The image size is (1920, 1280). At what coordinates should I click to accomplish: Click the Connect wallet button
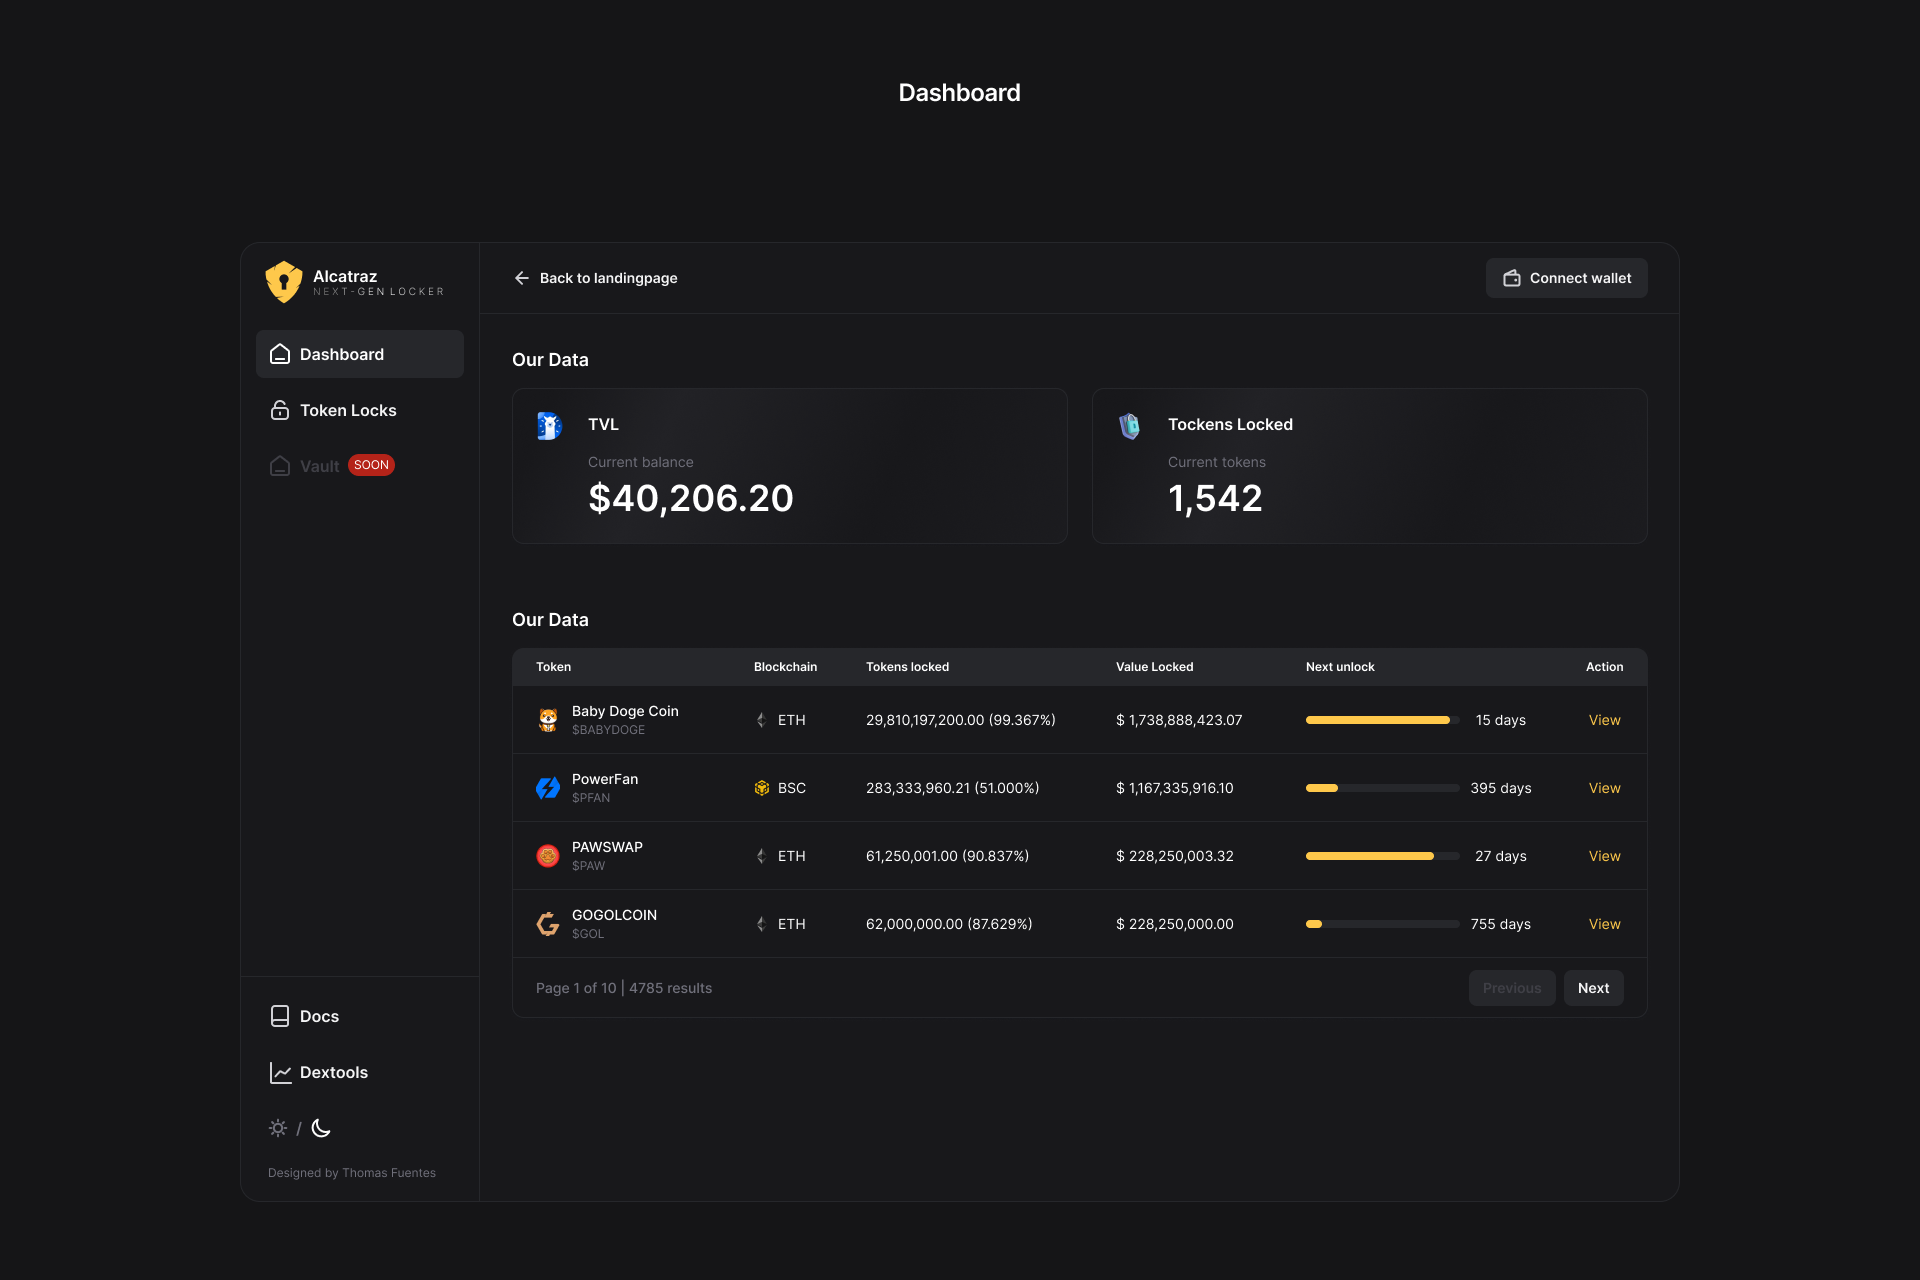1567,278
